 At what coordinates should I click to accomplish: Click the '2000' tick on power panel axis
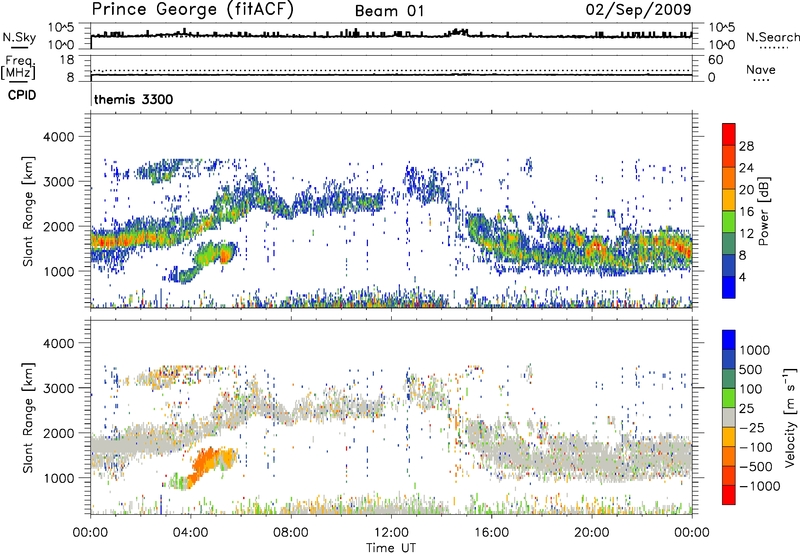tap(58, 226)
